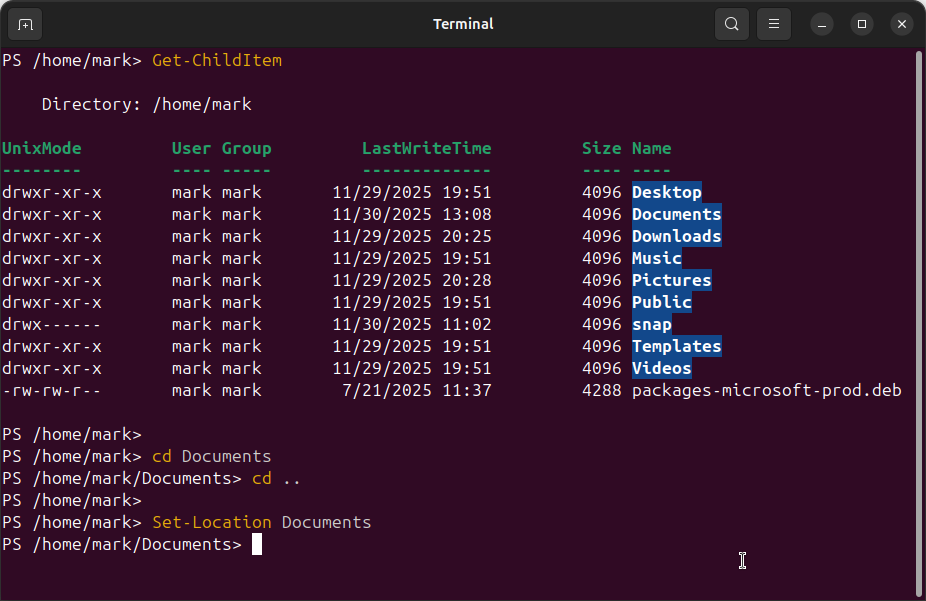Click the Terminal window title
This screenshot has height=601, width=926.
pyautogui.click(x=462, y=23)
